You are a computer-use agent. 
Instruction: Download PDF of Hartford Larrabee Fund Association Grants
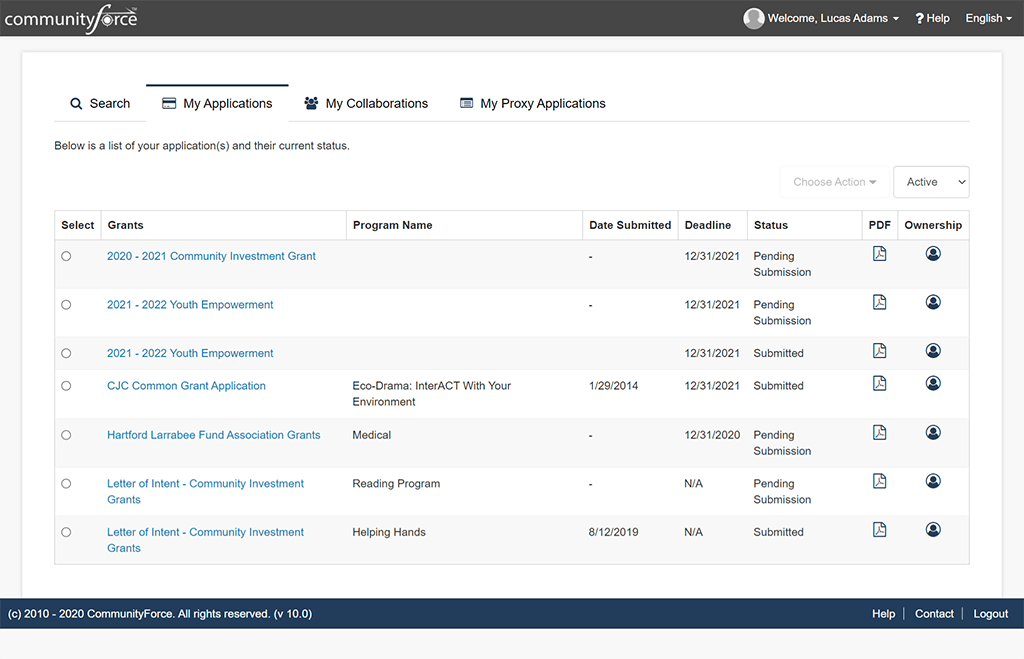(x=879, y=432)
